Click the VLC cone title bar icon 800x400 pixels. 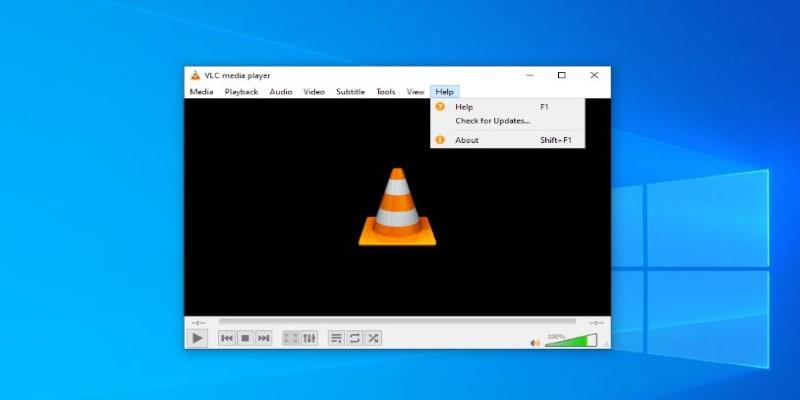coord(194,75)
